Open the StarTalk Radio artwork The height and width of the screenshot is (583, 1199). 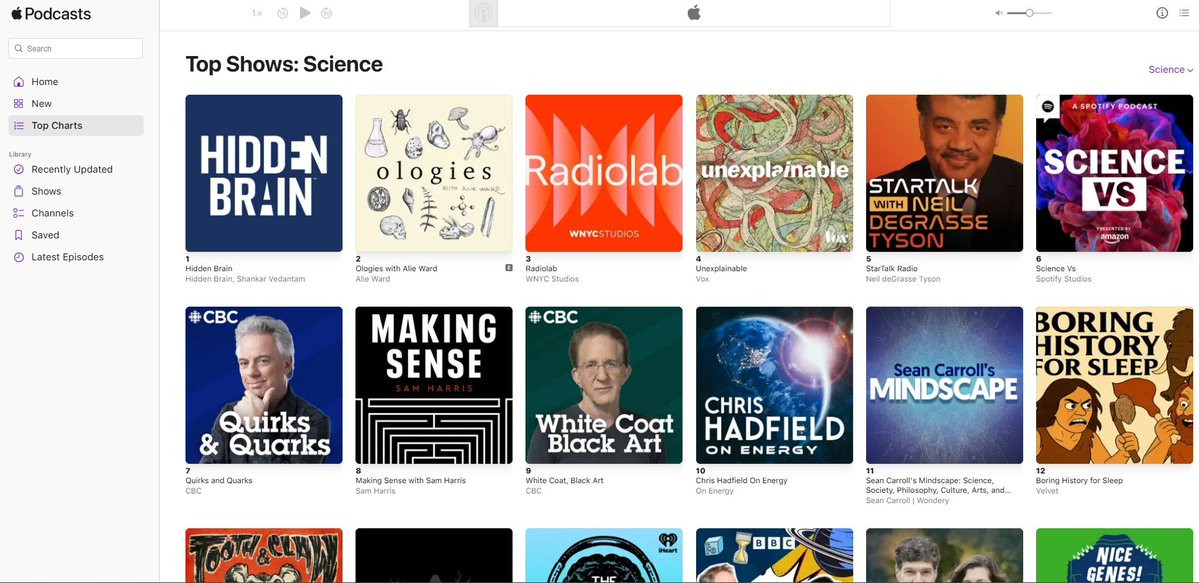coord(944,173)
